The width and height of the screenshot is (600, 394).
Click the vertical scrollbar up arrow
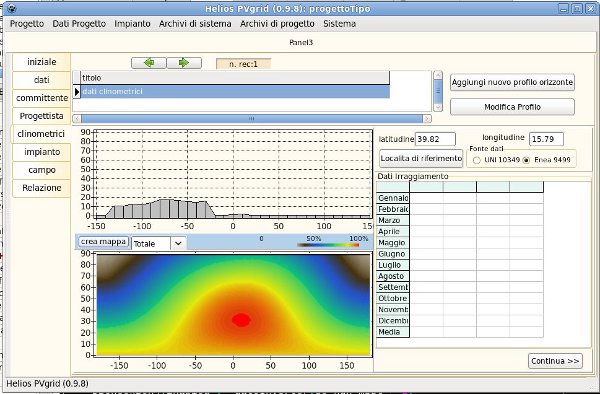(x=438, y=75)
